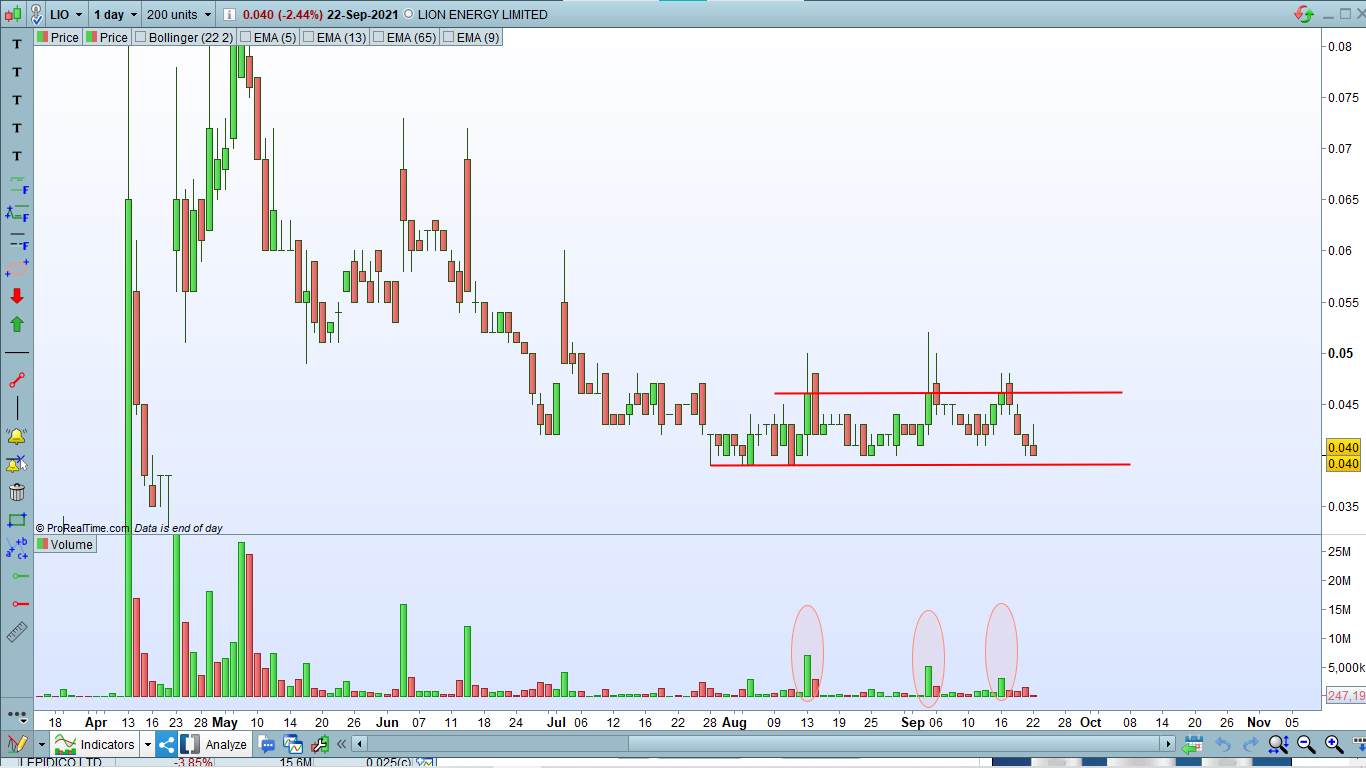
Task: Click the pencil drawing mode icon
Action: (17, 744)
